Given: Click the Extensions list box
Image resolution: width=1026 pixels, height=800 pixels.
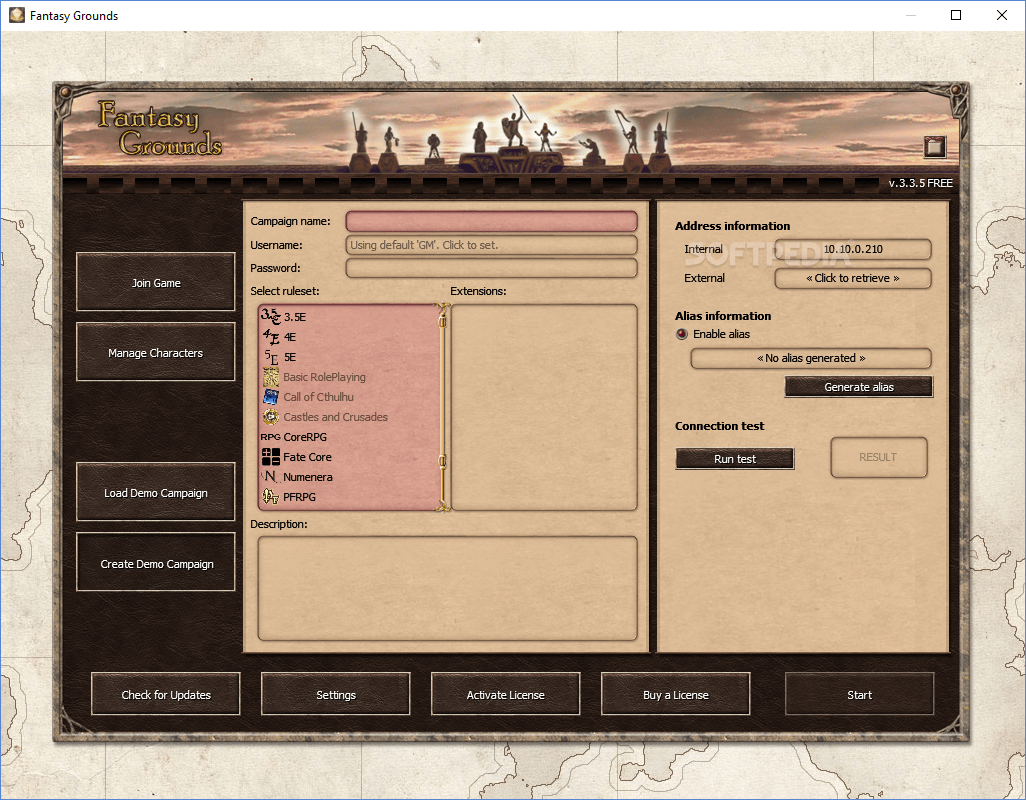Looking at the screenshot, I should tap(544, 407).
